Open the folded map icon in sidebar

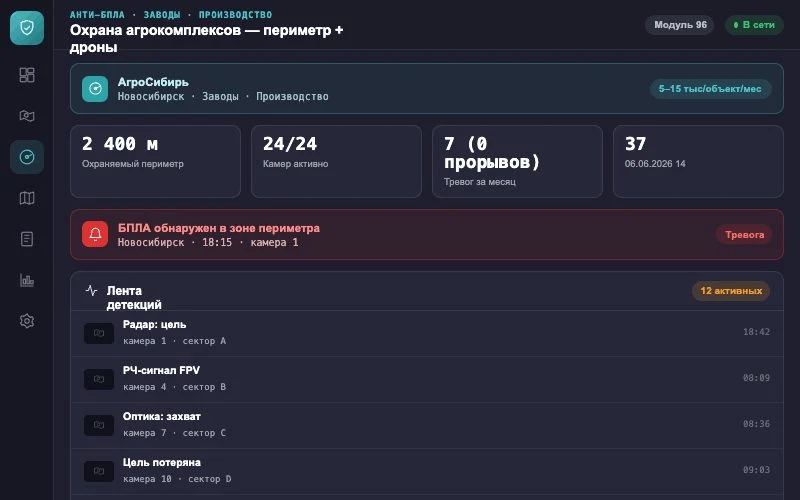tap(27, 198)
